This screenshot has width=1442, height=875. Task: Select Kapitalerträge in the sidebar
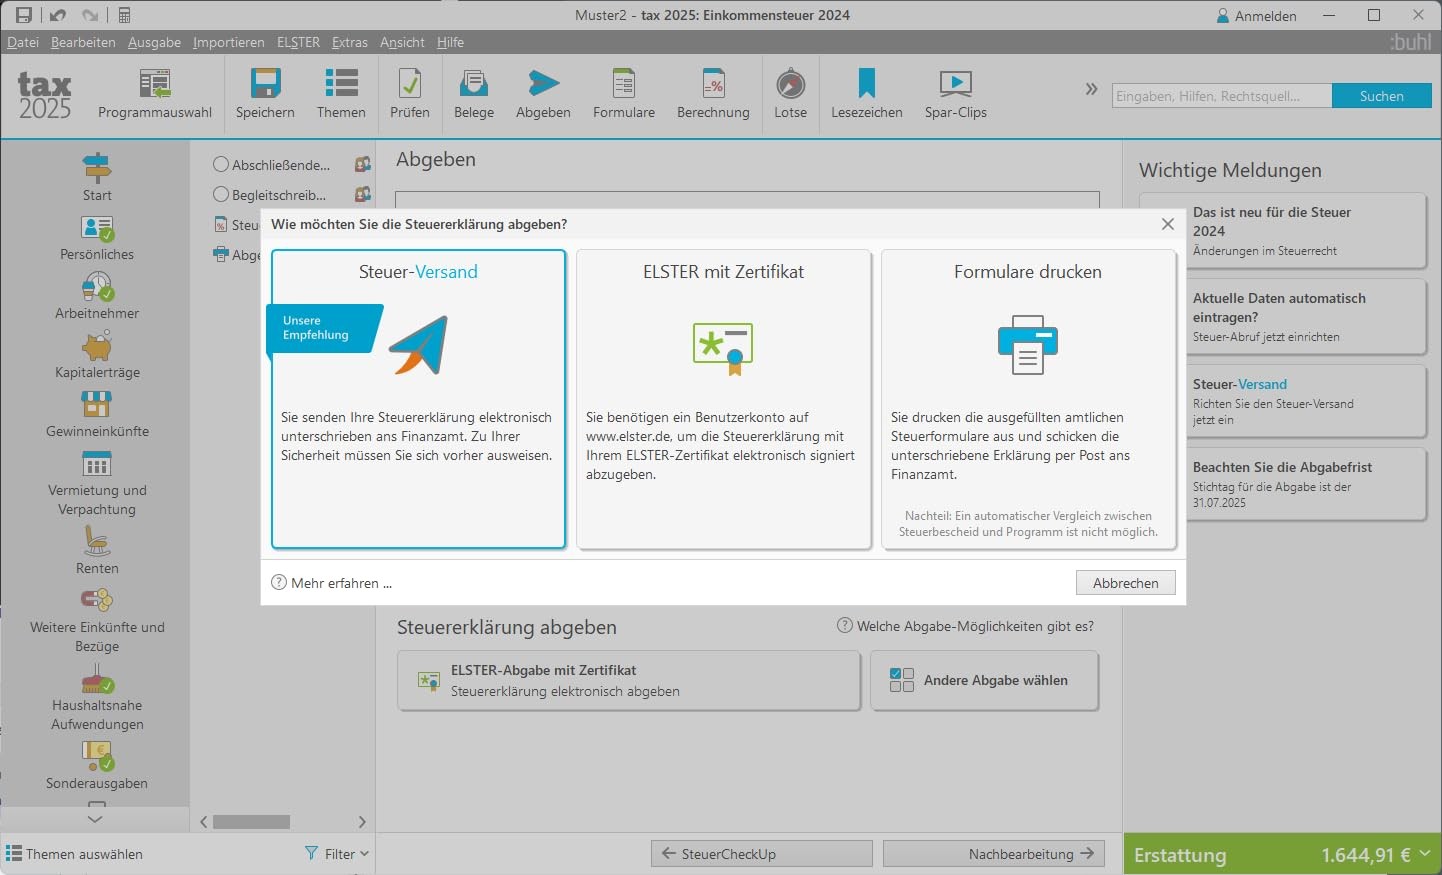click(97, 356)
